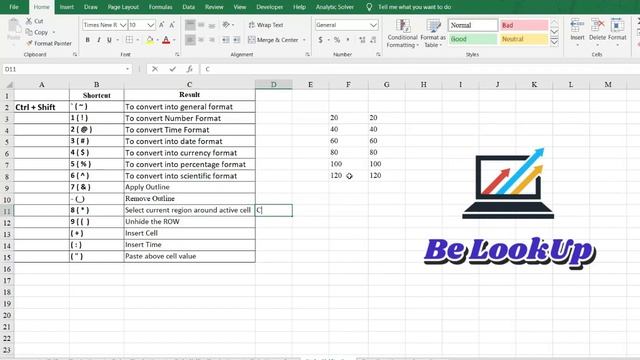This screenshot has width=640, height=360.
Task: Apply the Bad cell style
Action: pyautogui.click(x=524, y=25)
